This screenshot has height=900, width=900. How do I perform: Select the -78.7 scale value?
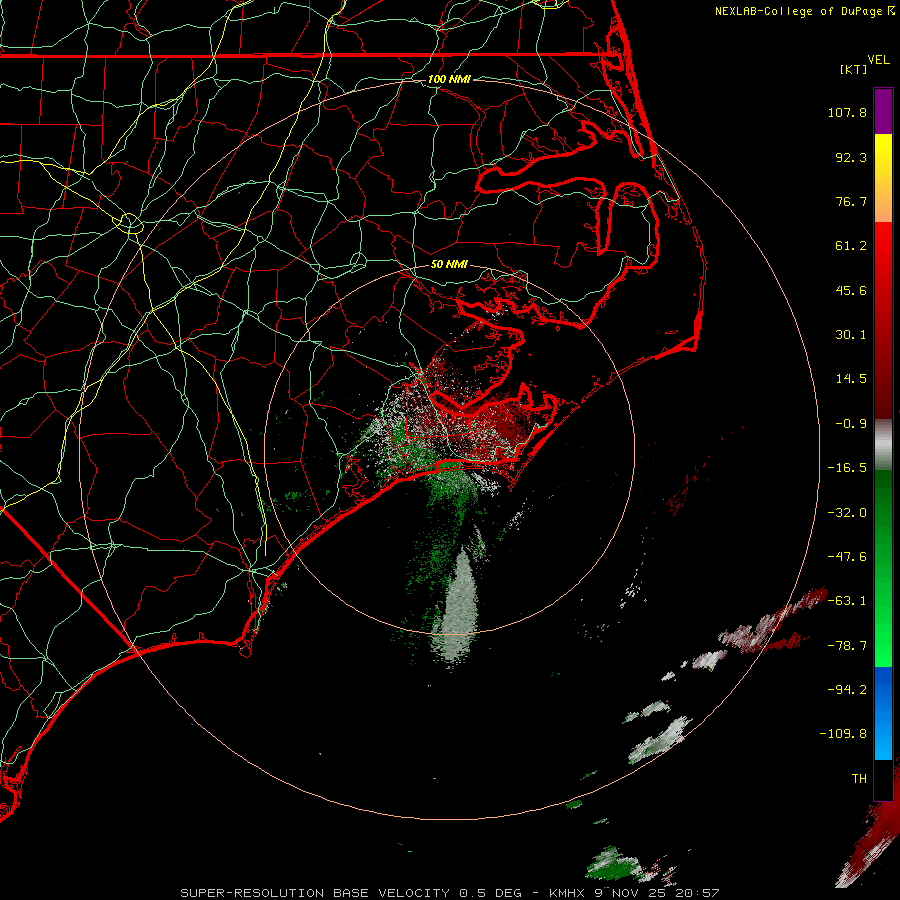pos(847,646)
